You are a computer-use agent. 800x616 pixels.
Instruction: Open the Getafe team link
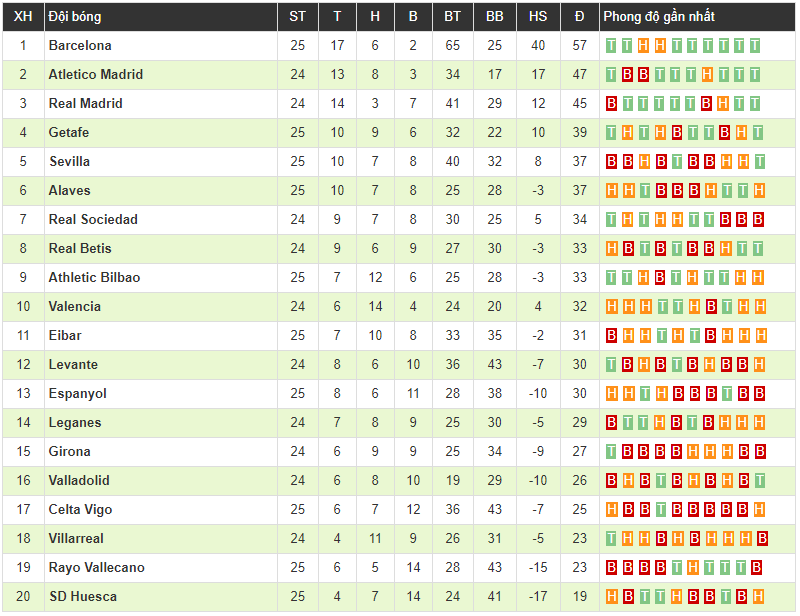[x=69, y=132]
